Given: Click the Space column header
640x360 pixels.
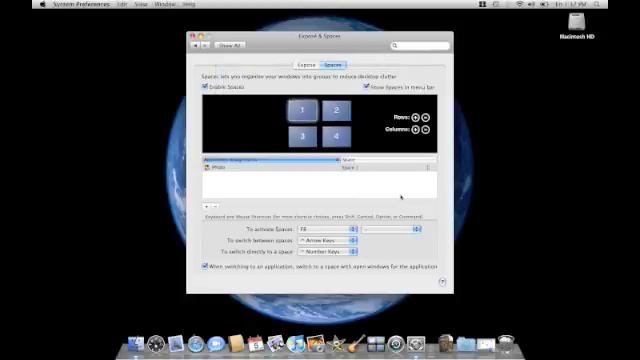Looking at the screenshot, I should [x=389, y=160].
